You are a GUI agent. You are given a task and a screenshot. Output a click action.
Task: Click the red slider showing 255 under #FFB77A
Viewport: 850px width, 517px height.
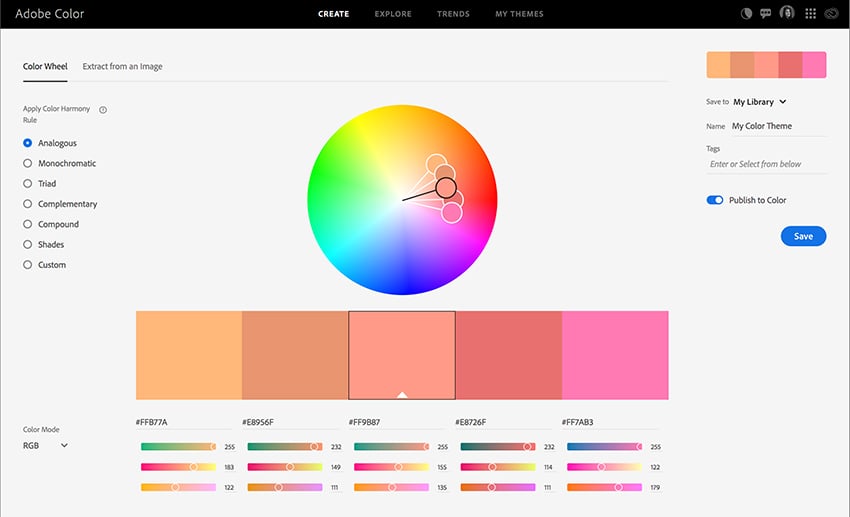(178, 447)
